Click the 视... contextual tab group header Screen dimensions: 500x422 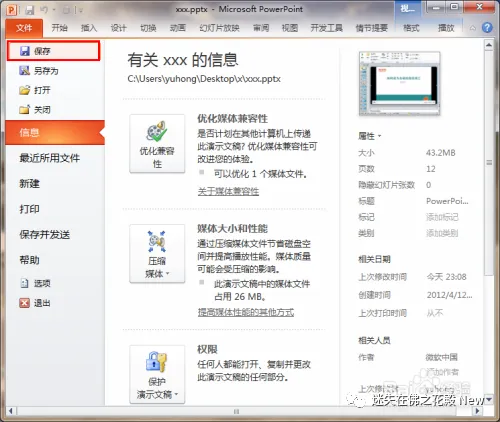(408, 8)
